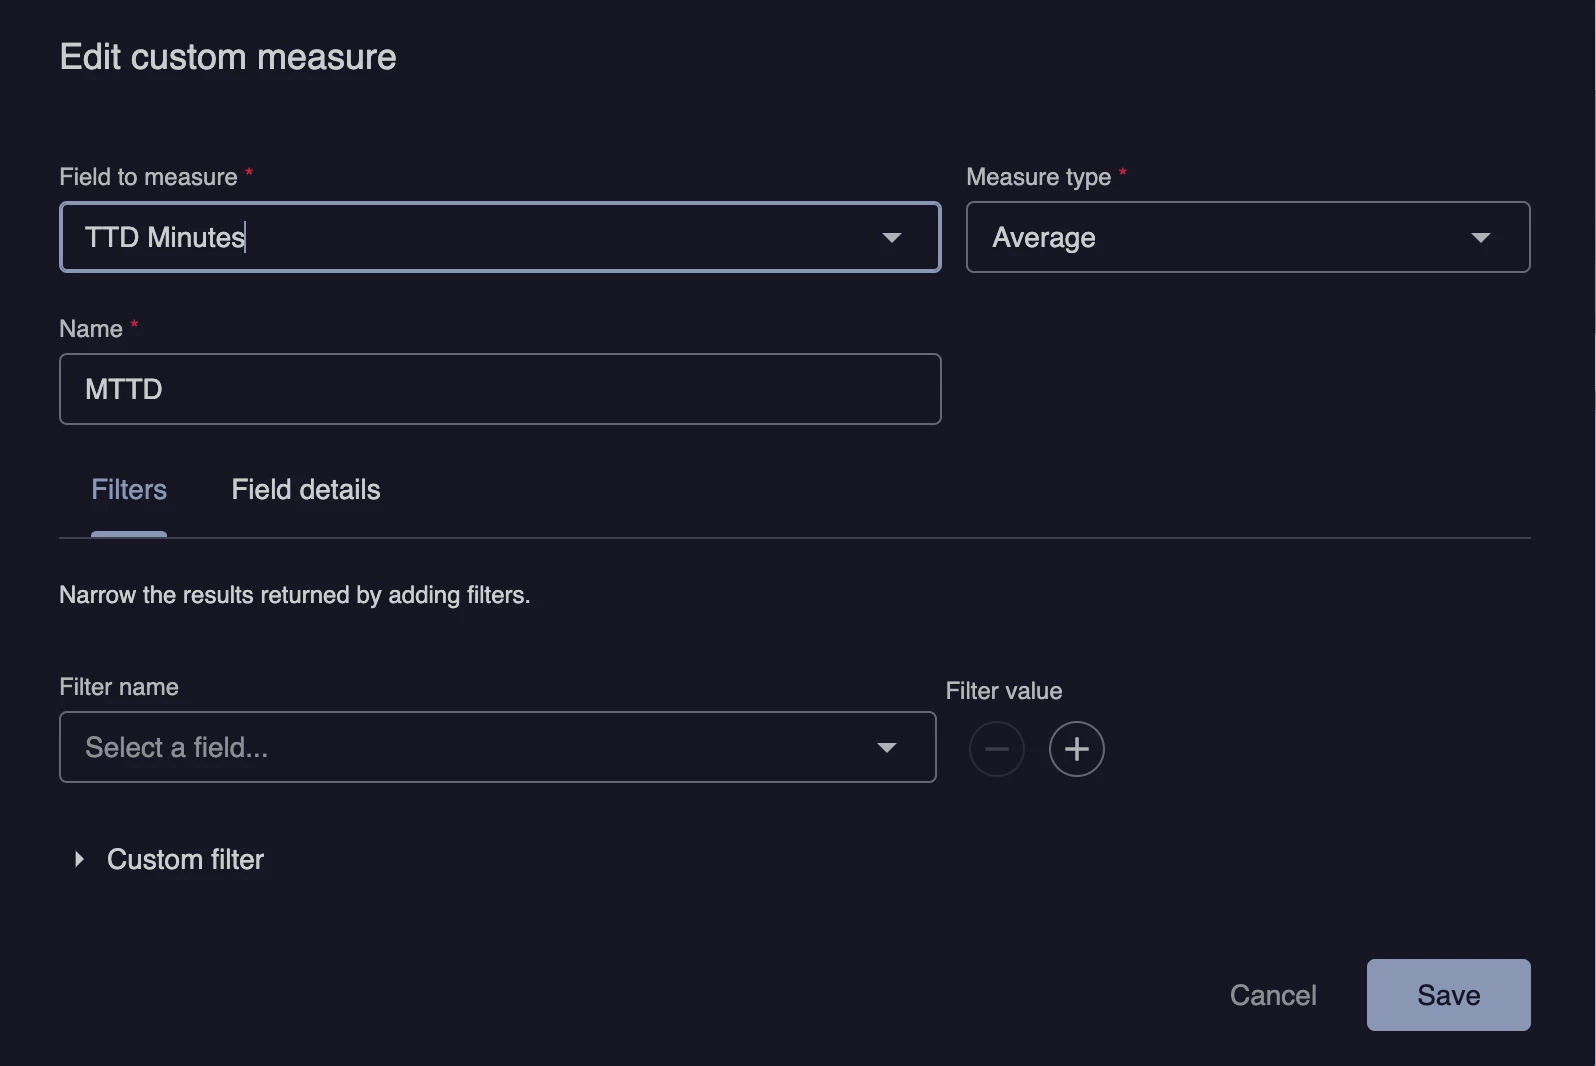Click the Narrow the results returned text
The width and height of the screenshot is (1596, 1066).
(295, 595)
